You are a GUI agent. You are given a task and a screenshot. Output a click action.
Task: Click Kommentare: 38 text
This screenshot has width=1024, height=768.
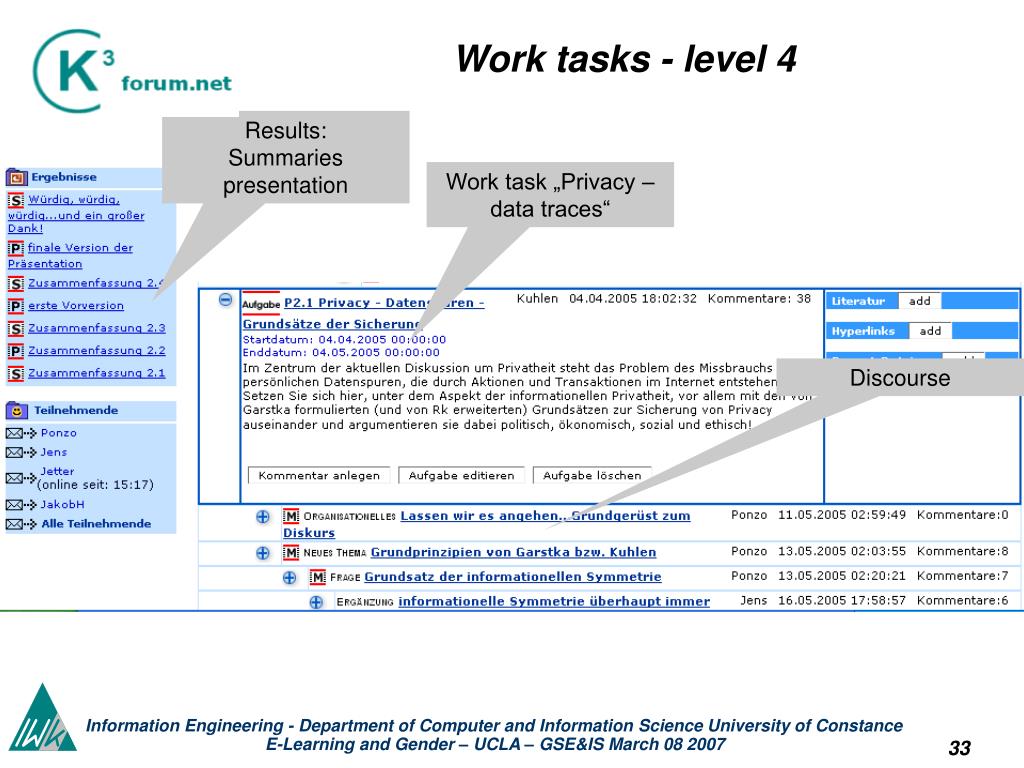click(760, 298)
